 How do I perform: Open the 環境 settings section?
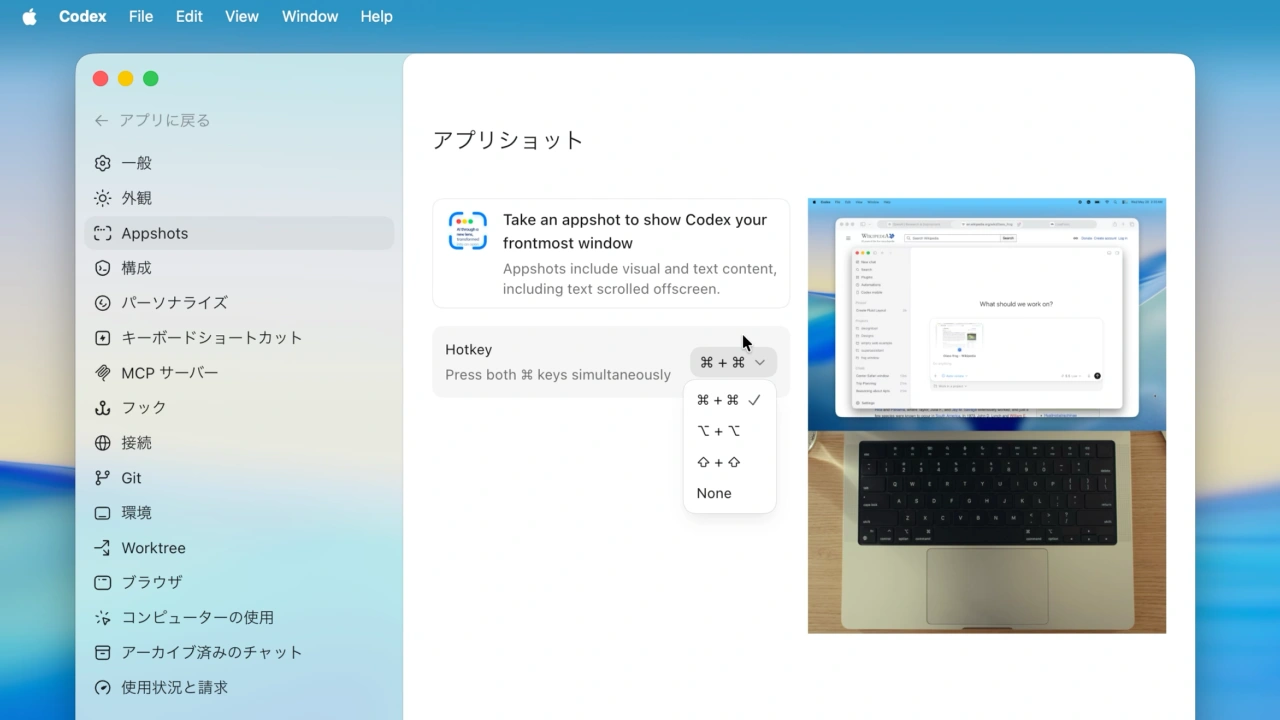tap(239, 513)
